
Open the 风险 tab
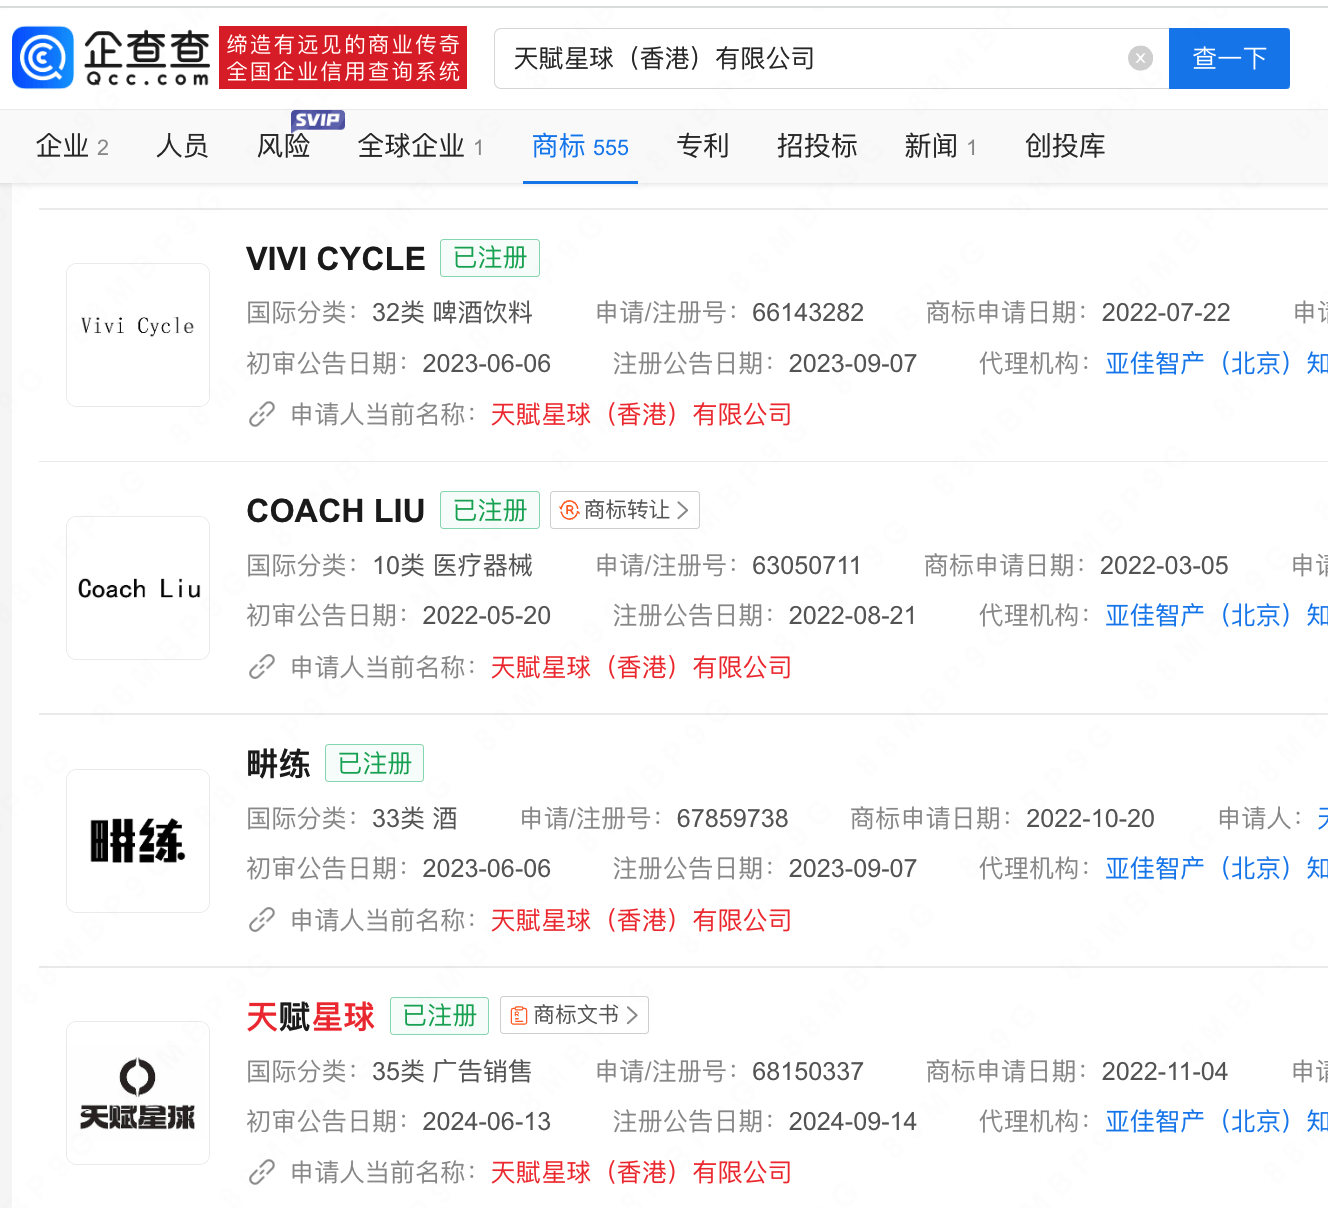(x=284, y=146)
